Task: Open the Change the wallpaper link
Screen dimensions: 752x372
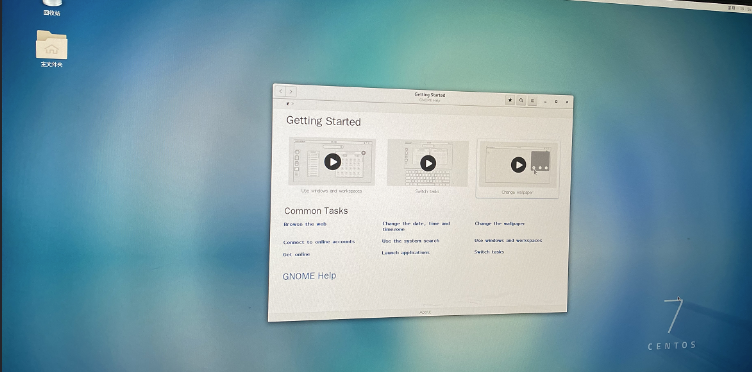Action: tap(499, 223)
